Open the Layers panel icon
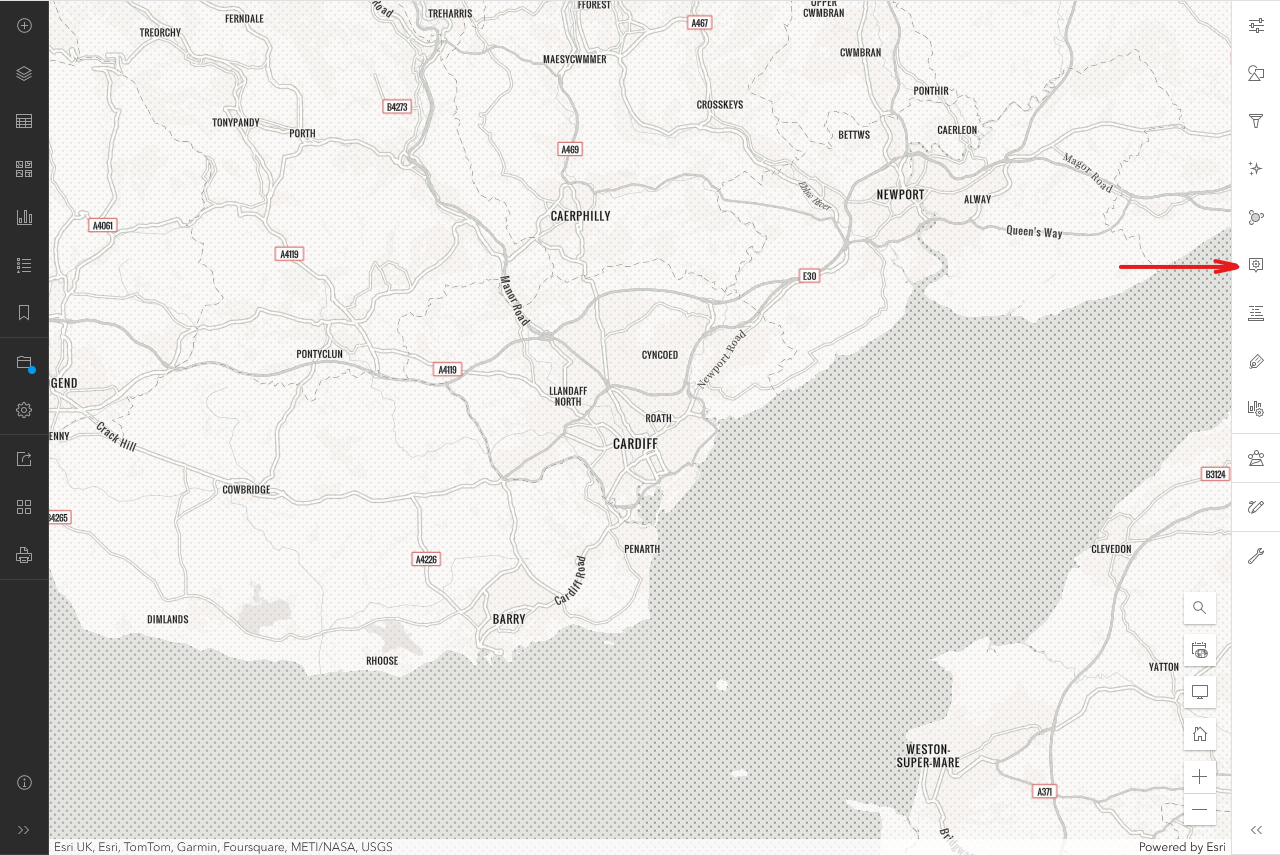 (x=24, y=73)
